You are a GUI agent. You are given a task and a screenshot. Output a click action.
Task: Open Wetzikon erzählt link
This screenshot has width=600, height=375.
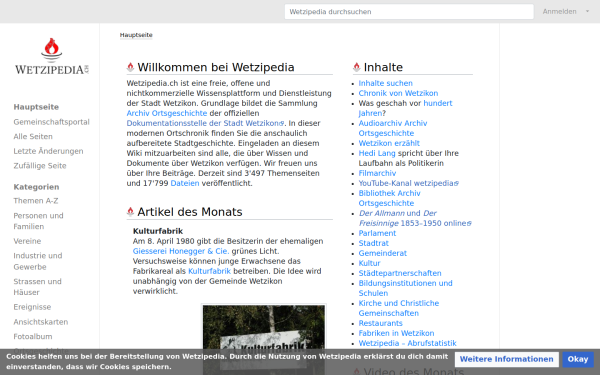(x=389, y=143)
